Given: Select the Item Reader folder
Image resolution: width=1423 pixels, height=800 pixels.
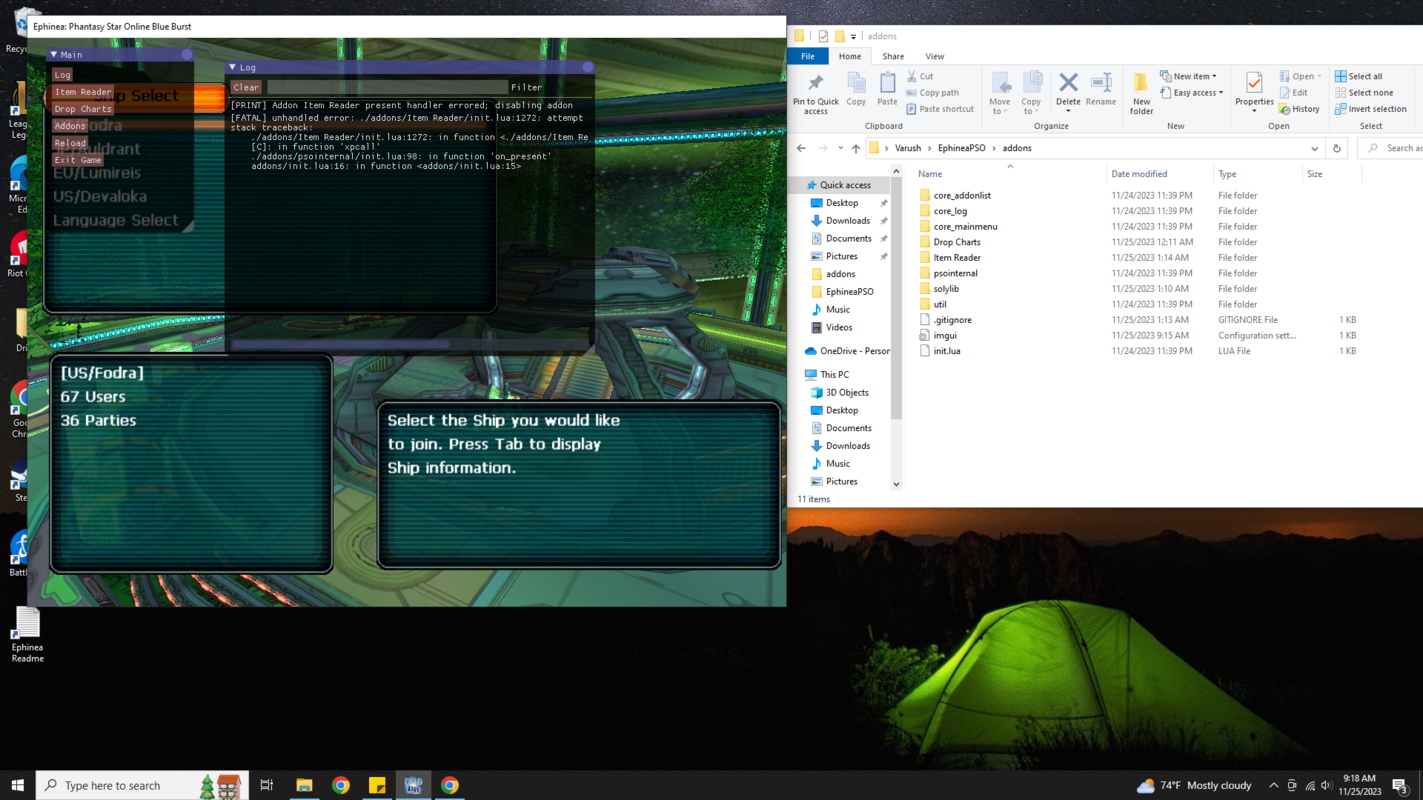Looking at the screenshot, I should point(957,257).
